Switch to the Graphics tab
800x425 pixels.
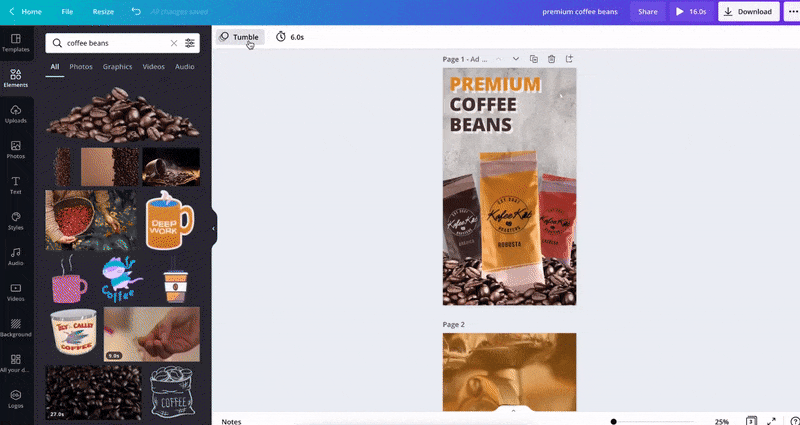[117, 67]
